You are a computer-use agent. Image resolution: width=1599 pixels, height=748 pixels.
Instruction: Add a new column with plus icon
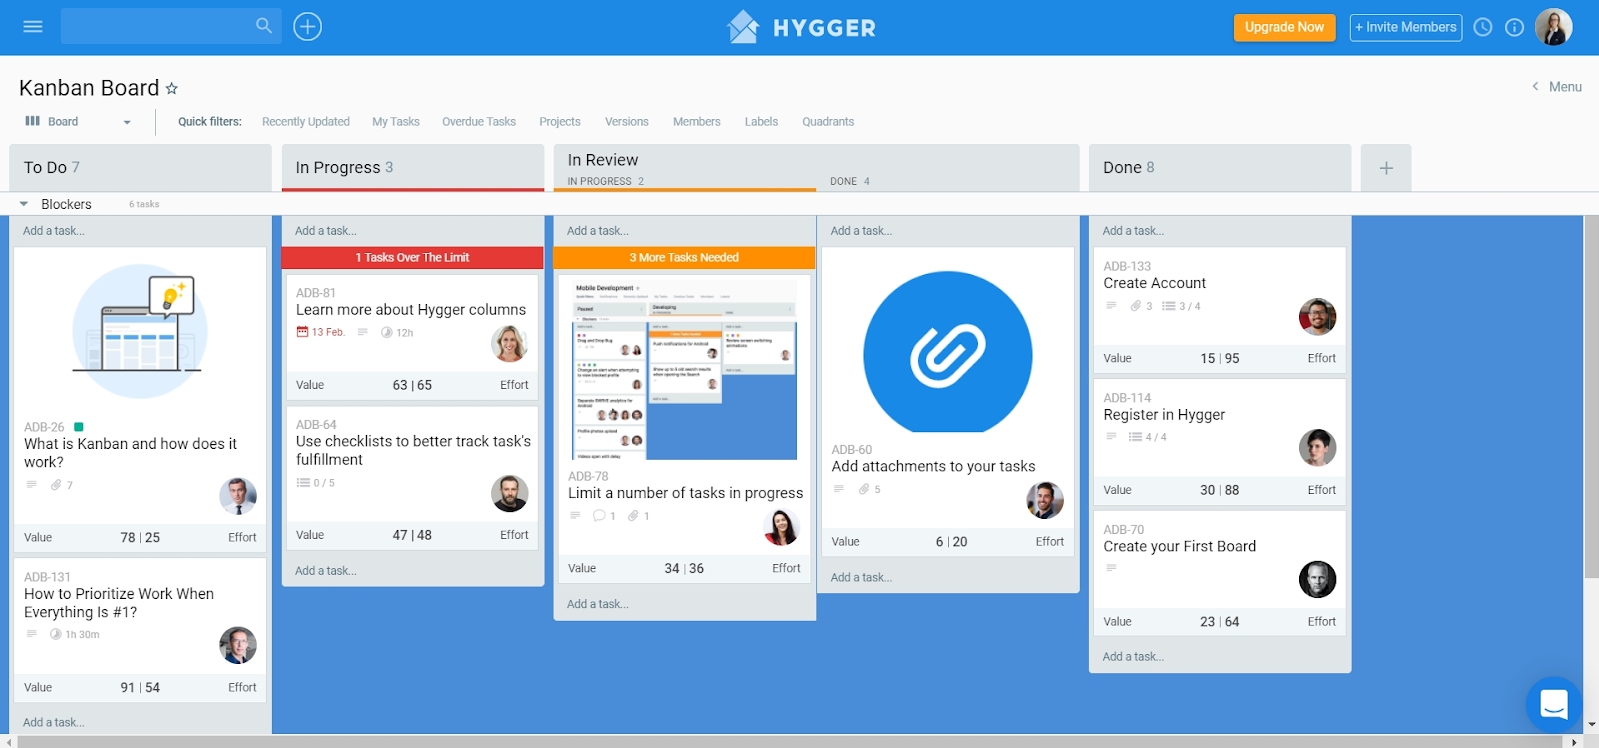(1386, 168)
